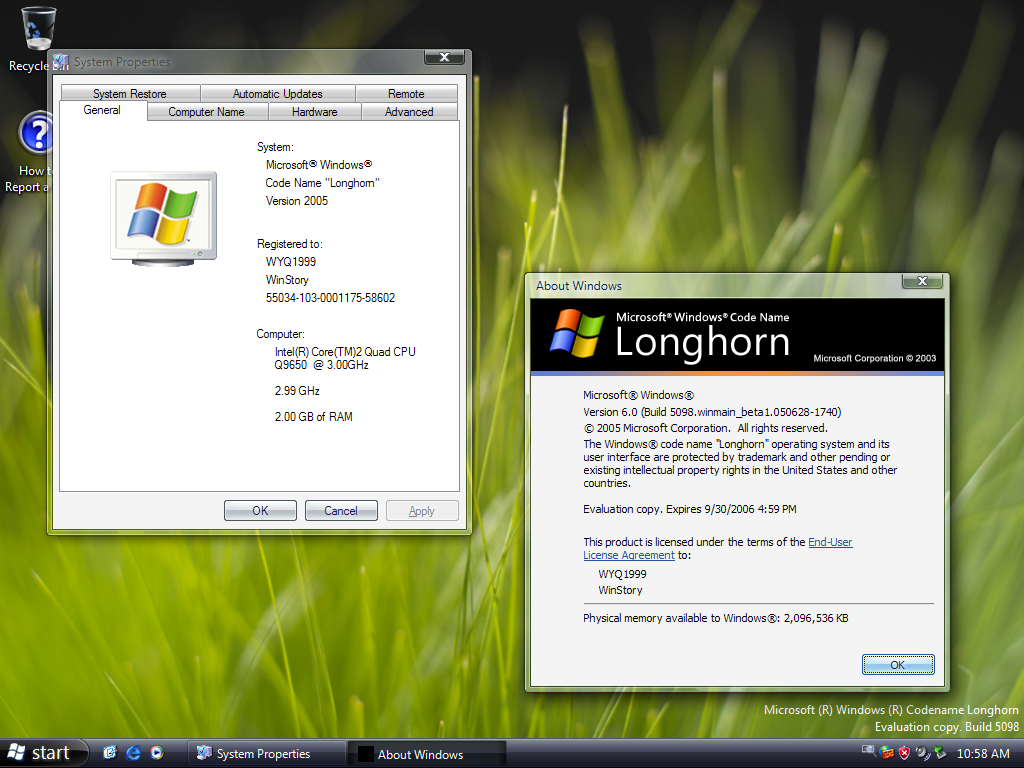This screenshot has width=1024, height=768.
Task: Activate System Properties taskbar button
Action: point(266,754)
